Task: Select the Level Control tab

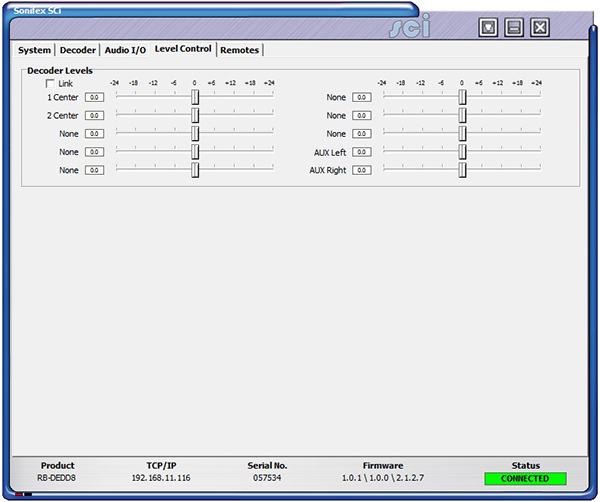Action: click(183, 49)
